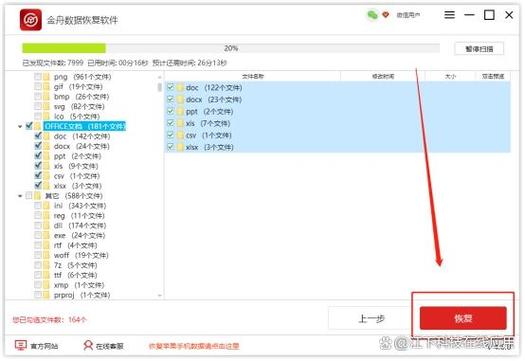Check the prproj (1个文件) checkbox
Image resolution: width=525 pixels, height=361 pixels.
(38, 295)
